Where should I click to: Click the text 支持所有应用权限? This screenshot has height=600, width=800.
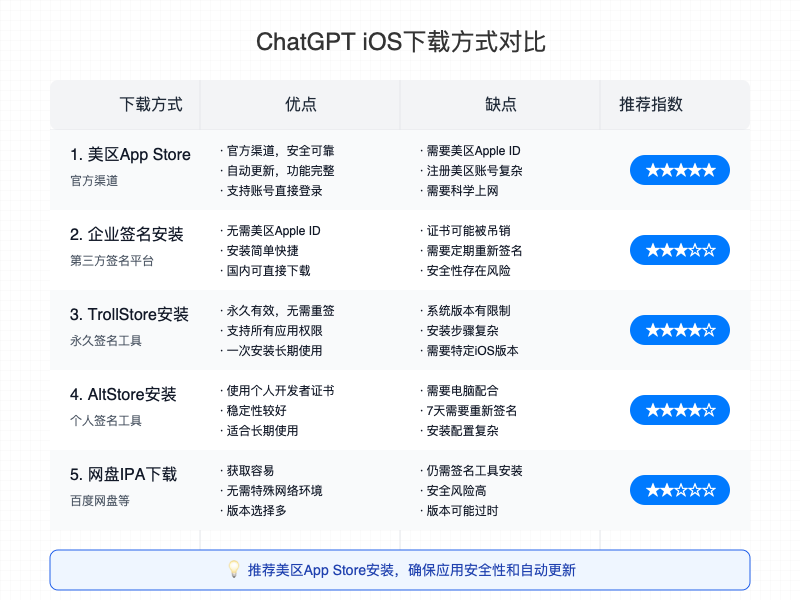click(274, 331)
